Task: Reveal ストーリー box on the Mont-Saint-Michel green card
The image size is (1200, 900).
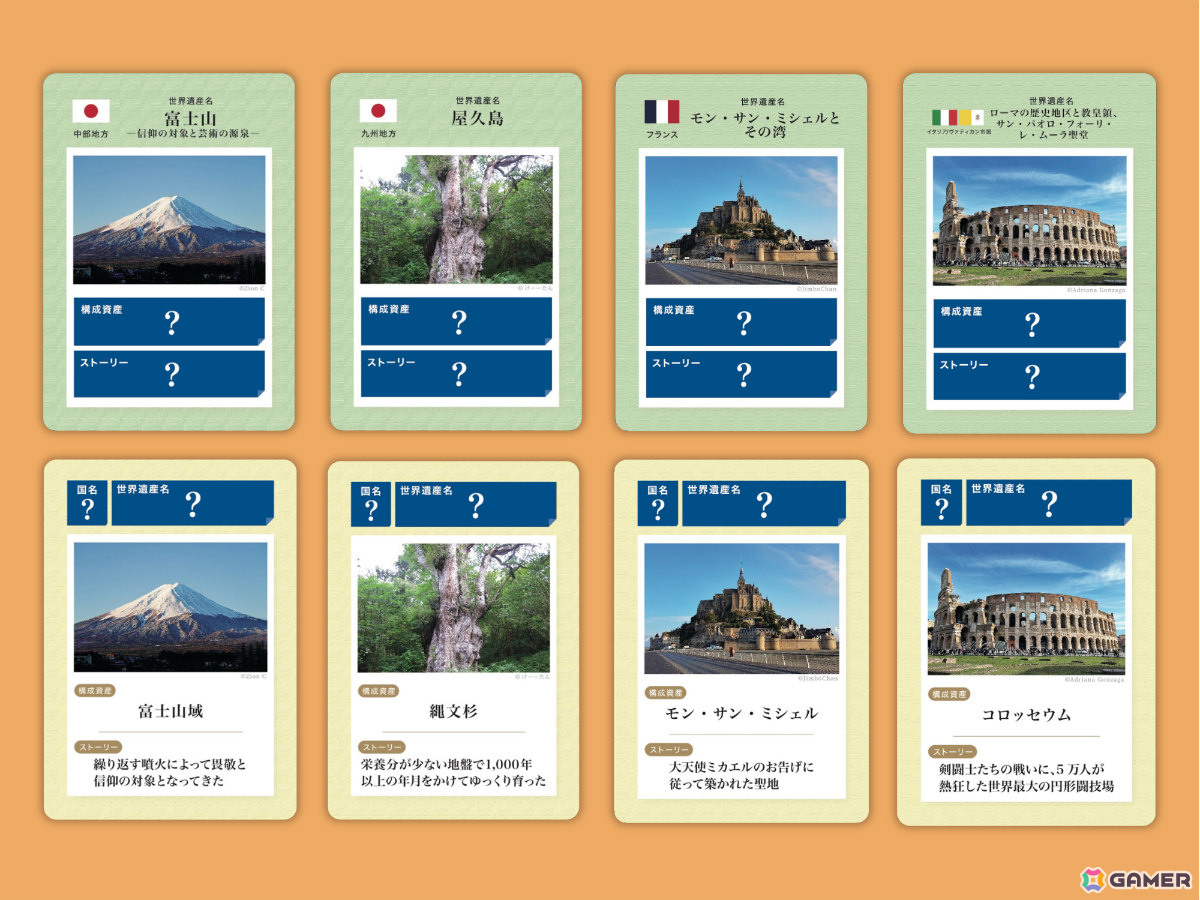Action: (741, 375)
